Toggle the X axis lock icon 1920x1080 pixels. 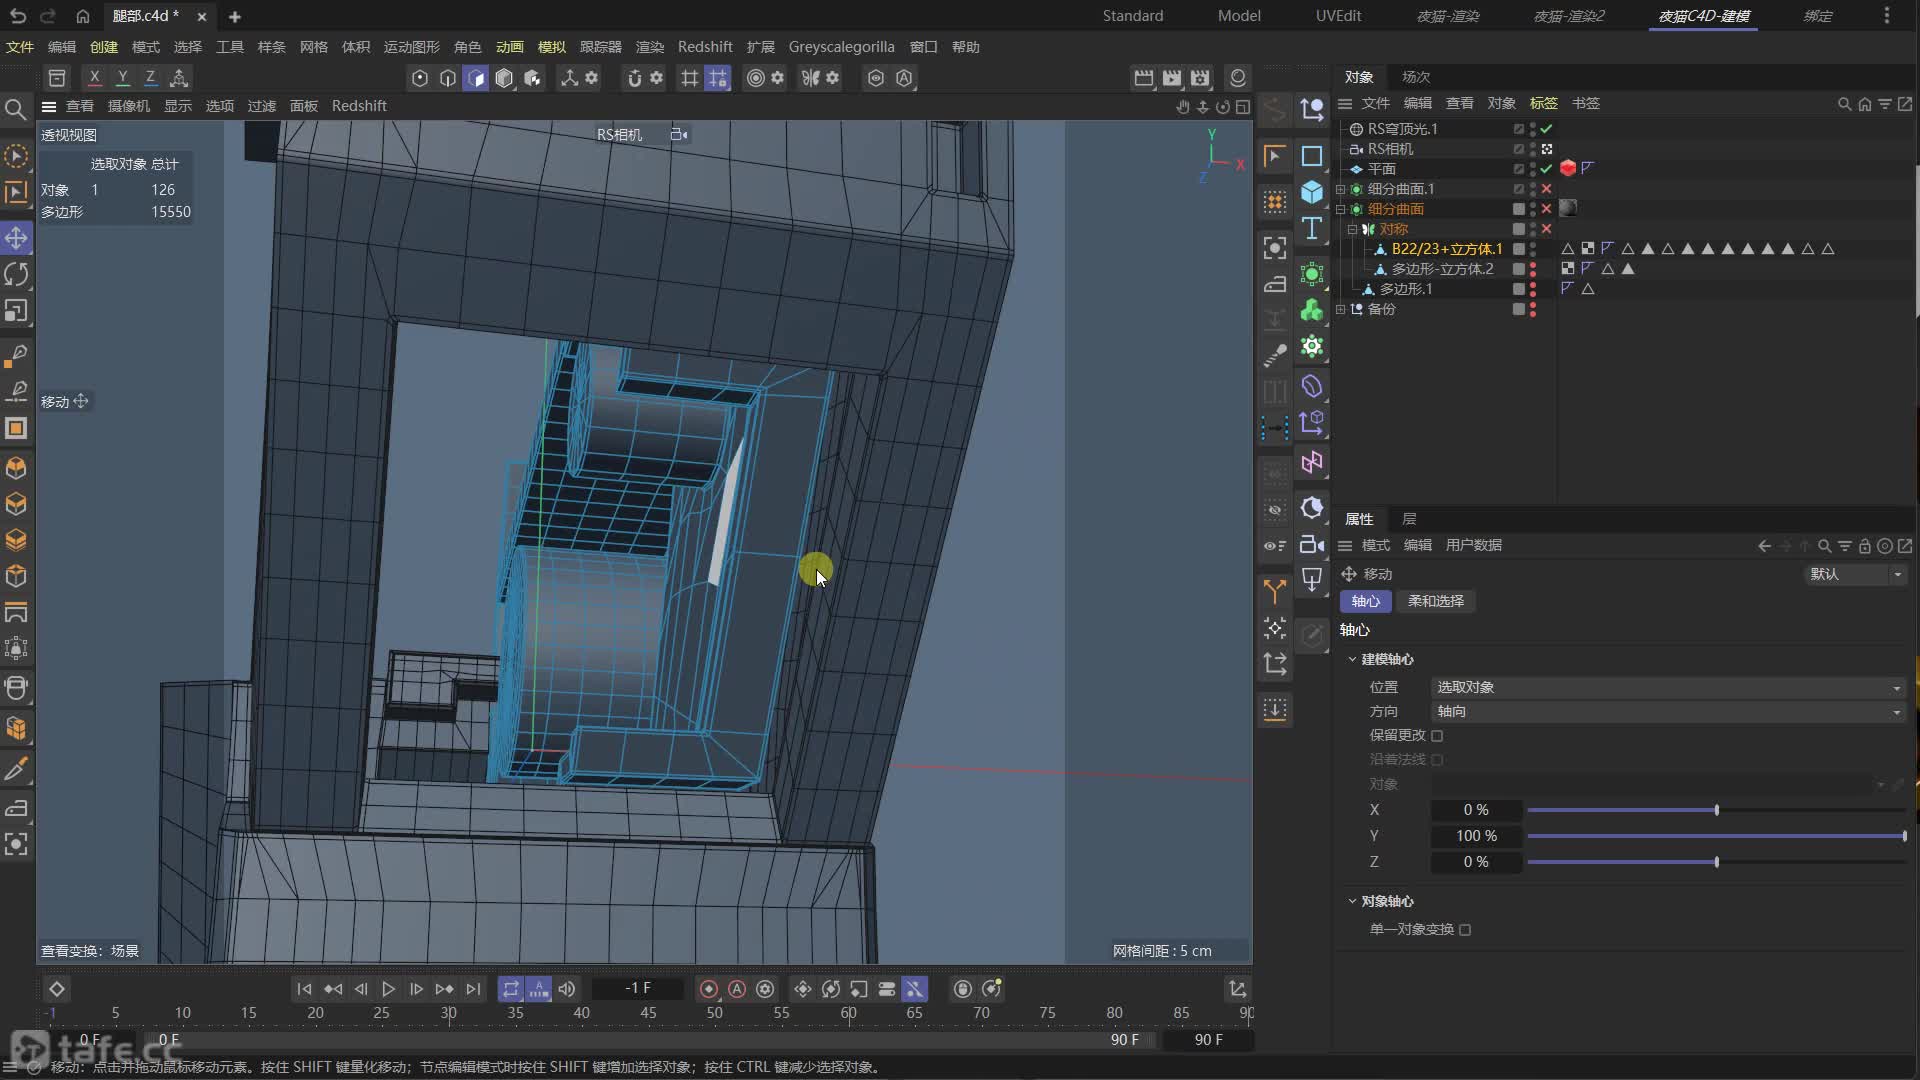click(x=94, y=78)
